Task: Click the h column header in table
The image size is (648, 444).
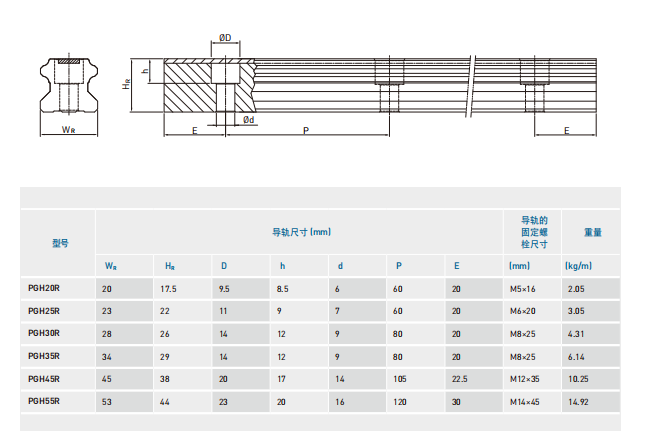Action: pyautogui.click(x=282, y=266)
